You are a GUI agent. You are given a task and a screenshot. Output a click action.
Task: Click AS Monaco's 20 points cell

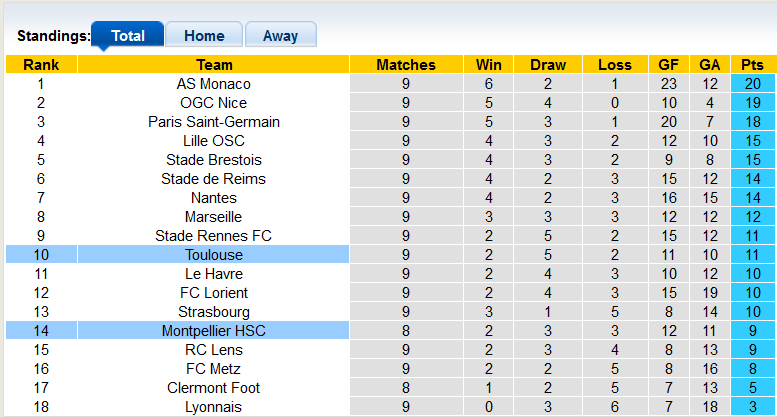pos(753,84)
